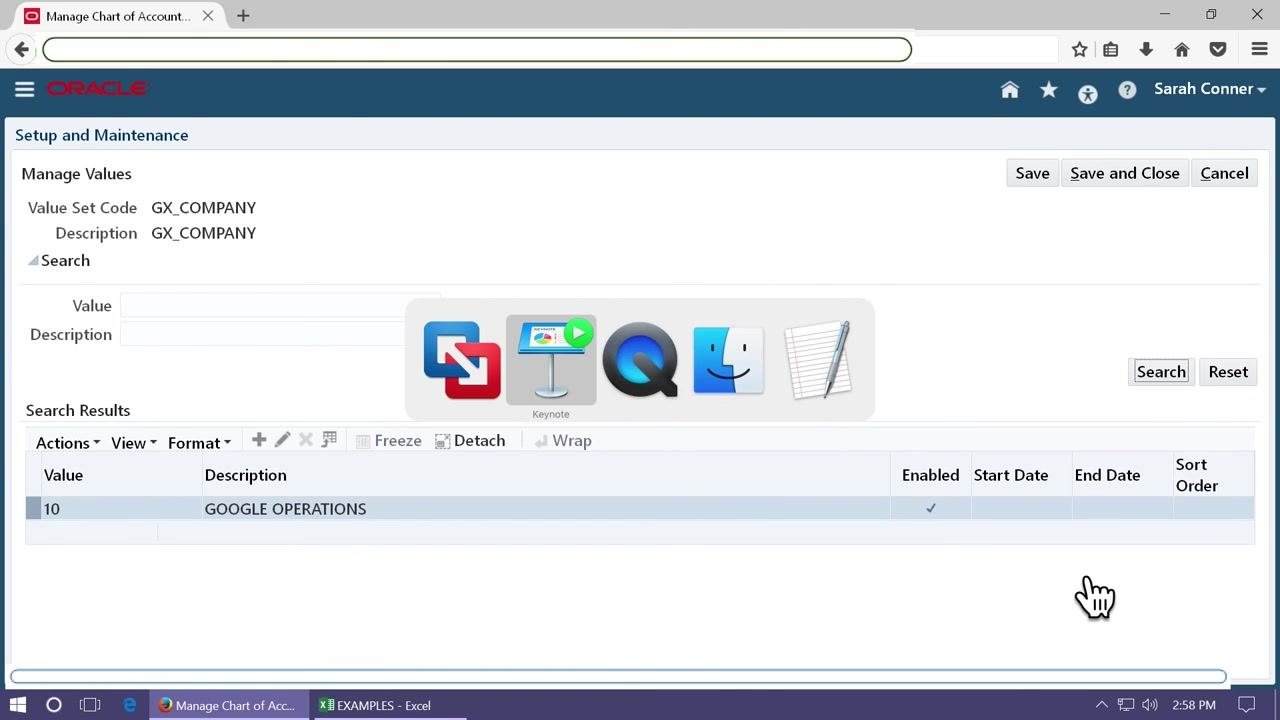
Task: Open the Help question mark icon
Action: 1127,90
